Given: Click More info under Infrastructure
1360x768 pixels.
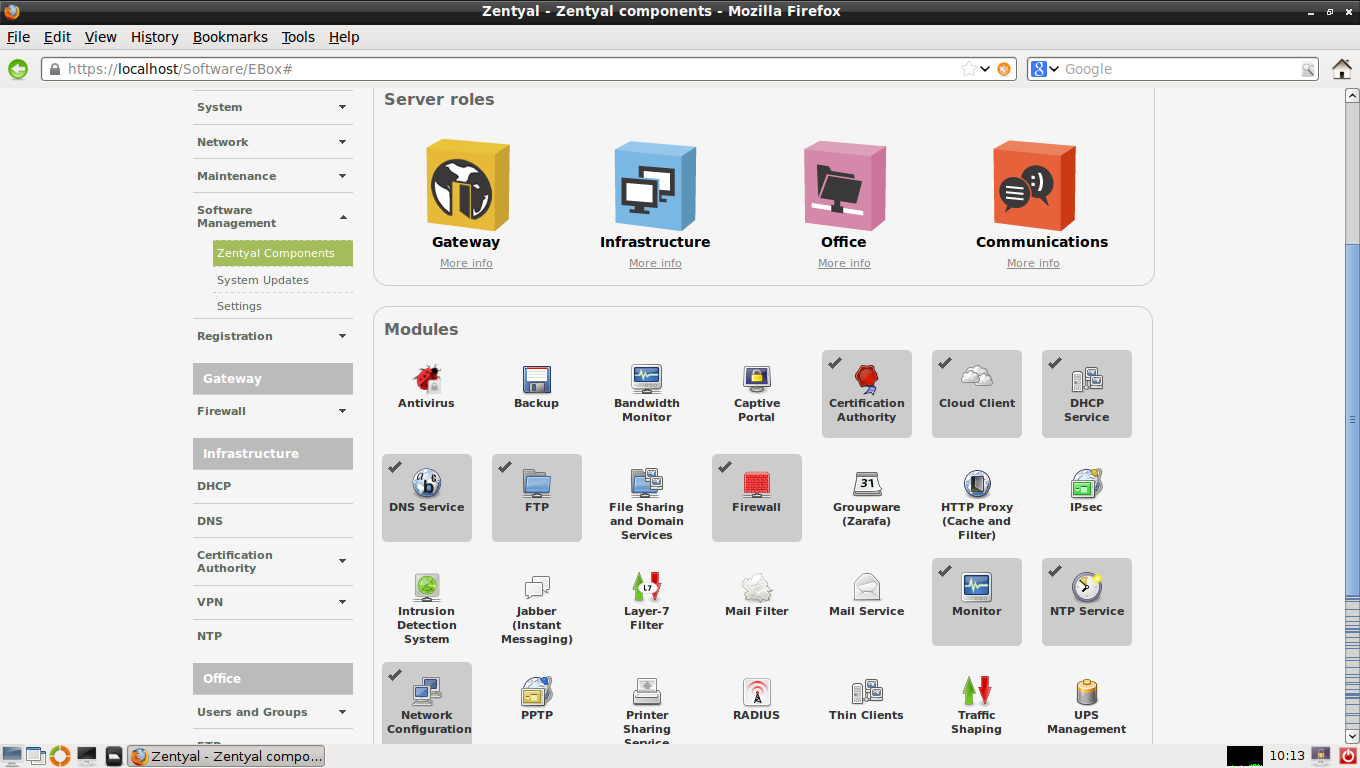Looking at the screenshot, I should click(x=655, y=263).
